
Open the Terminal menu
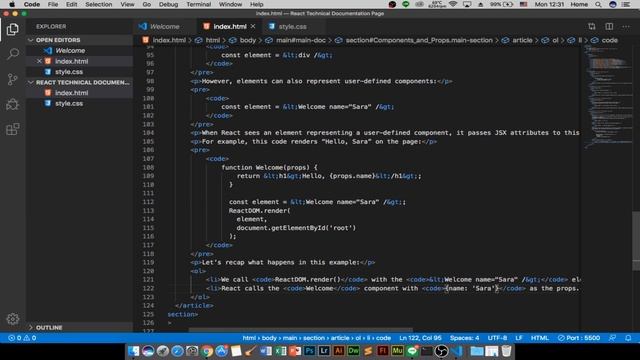pos(198,4)
